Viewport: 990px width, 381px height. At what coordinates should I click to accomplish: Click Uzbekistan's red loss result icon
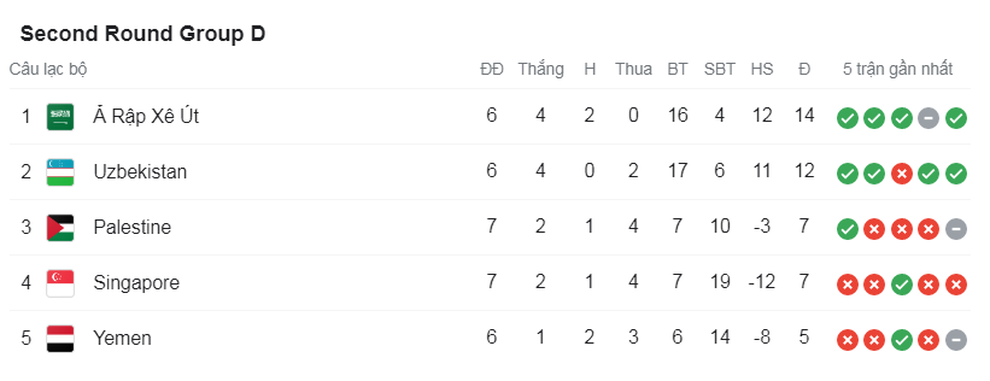[x=901, y=174]
